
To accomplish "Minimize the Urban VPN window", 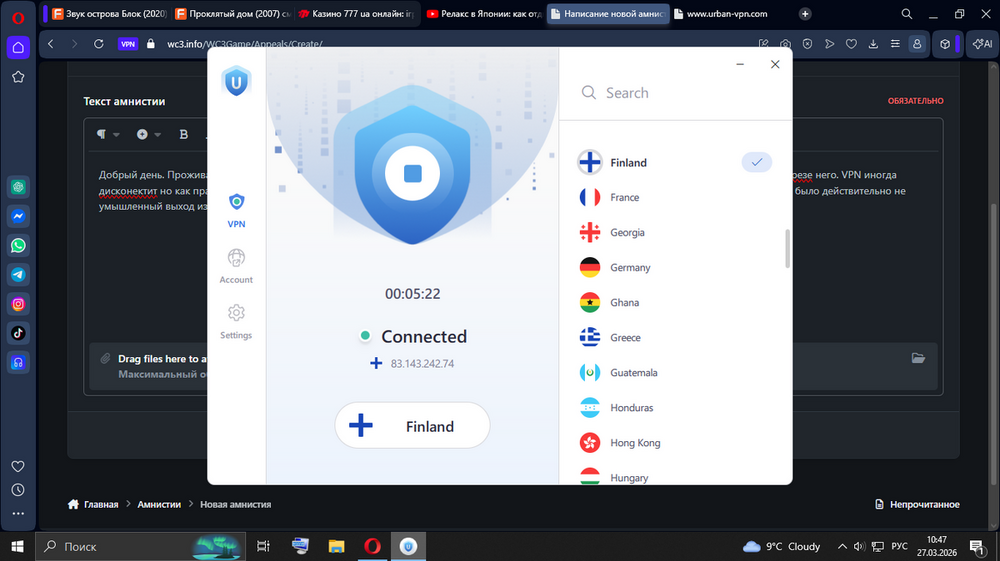I will pyautogui.click(x=740, y=64).
